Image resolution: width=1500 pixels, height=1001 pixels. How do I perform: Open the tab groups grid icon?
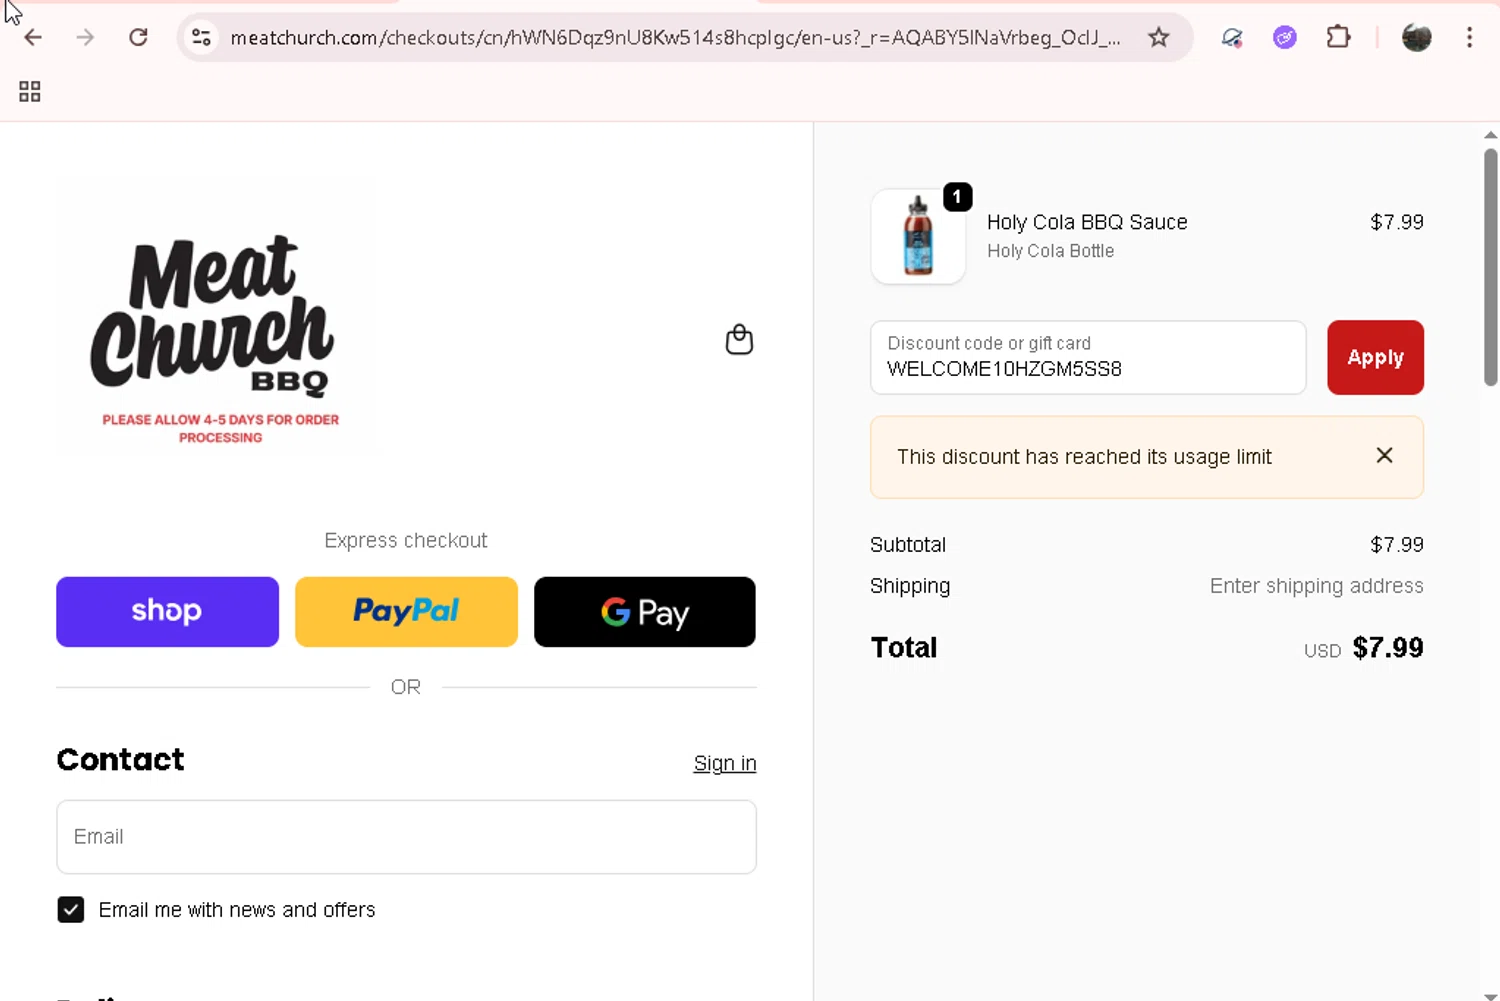[x=30, y=92]
